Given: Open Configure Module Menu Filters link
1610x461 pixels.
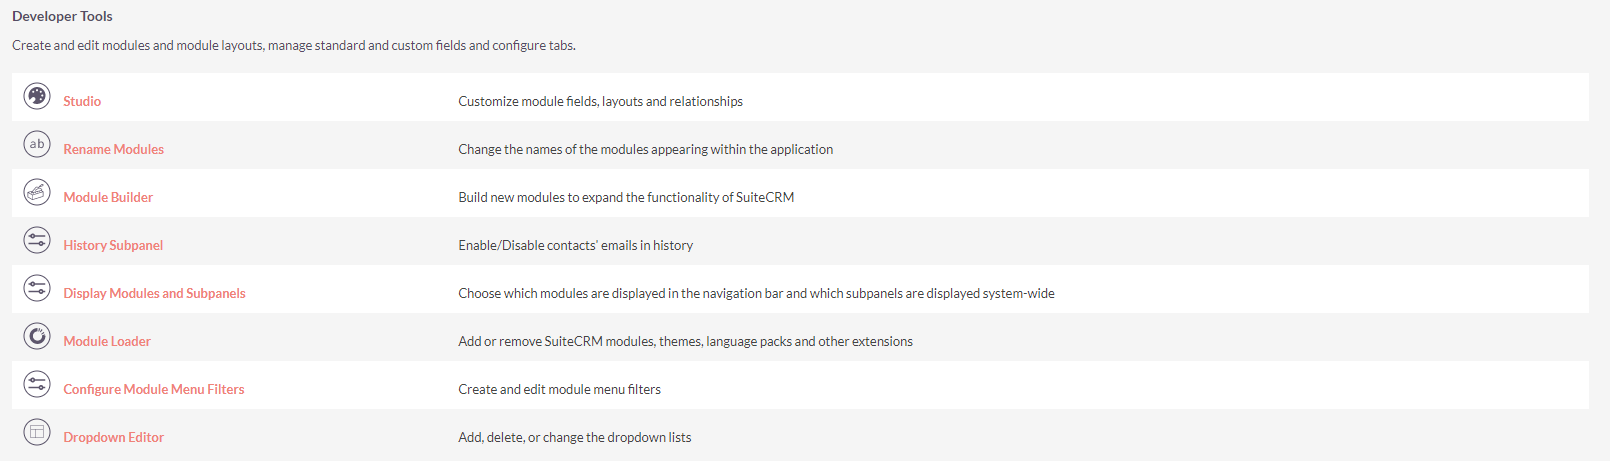Looking at the screenshot, I should coord(153,389).
